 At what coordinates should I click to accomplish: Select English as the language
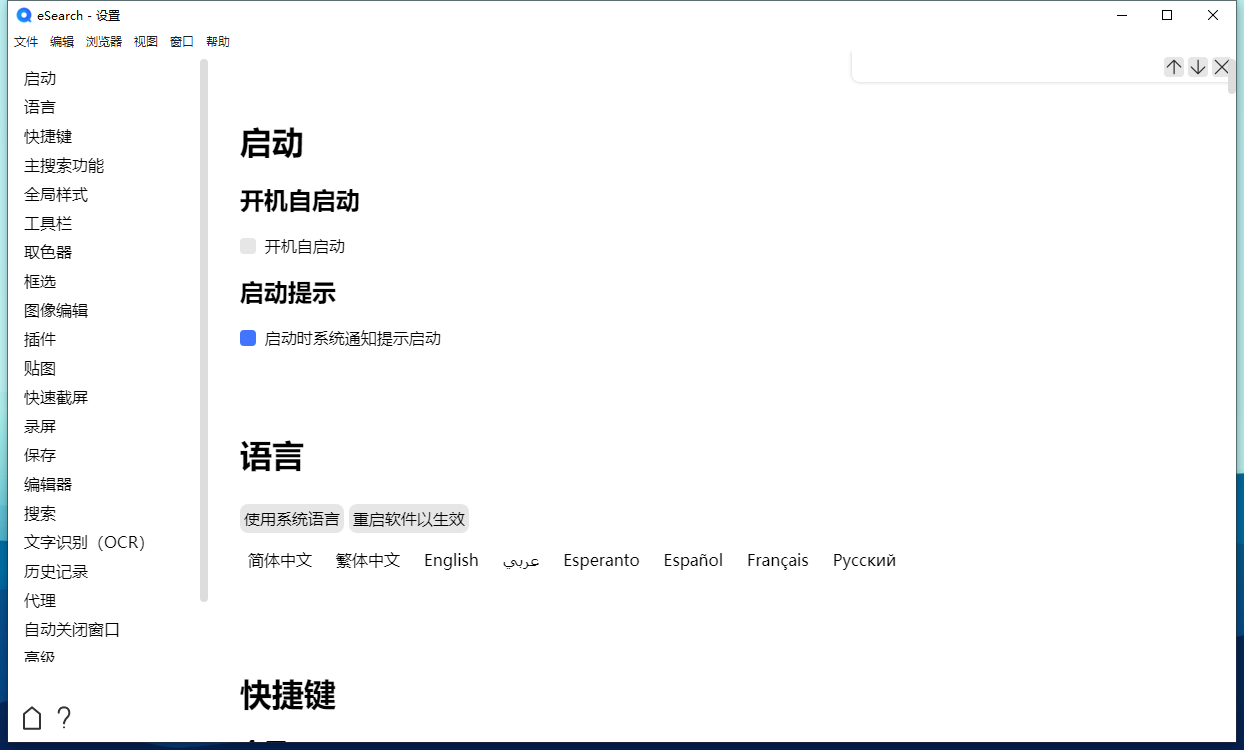[x=450, y=560]
